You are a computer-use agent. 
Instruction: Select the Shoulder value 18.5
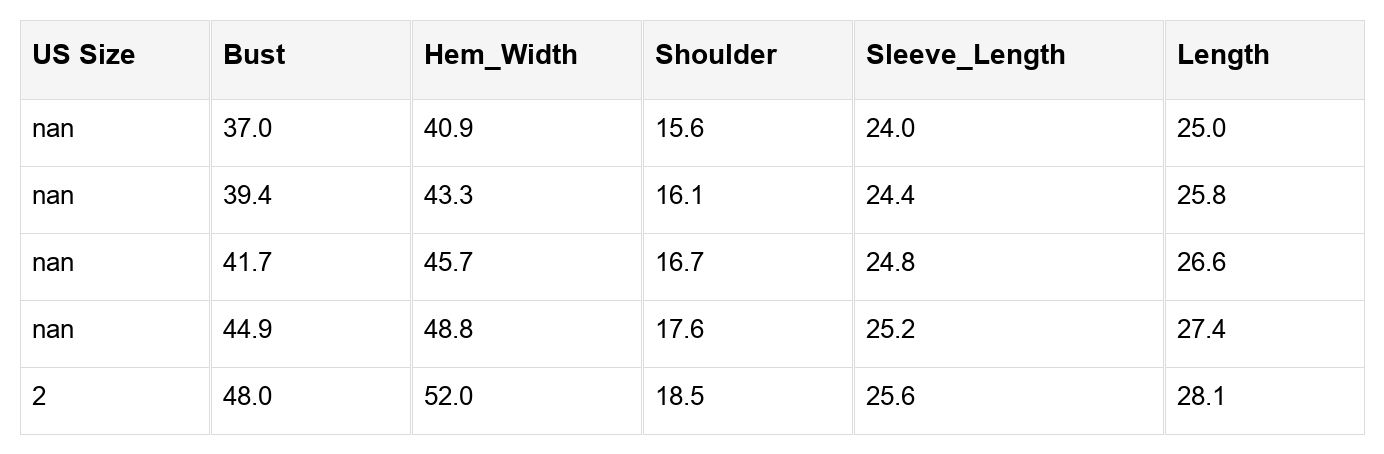point(679,397)
